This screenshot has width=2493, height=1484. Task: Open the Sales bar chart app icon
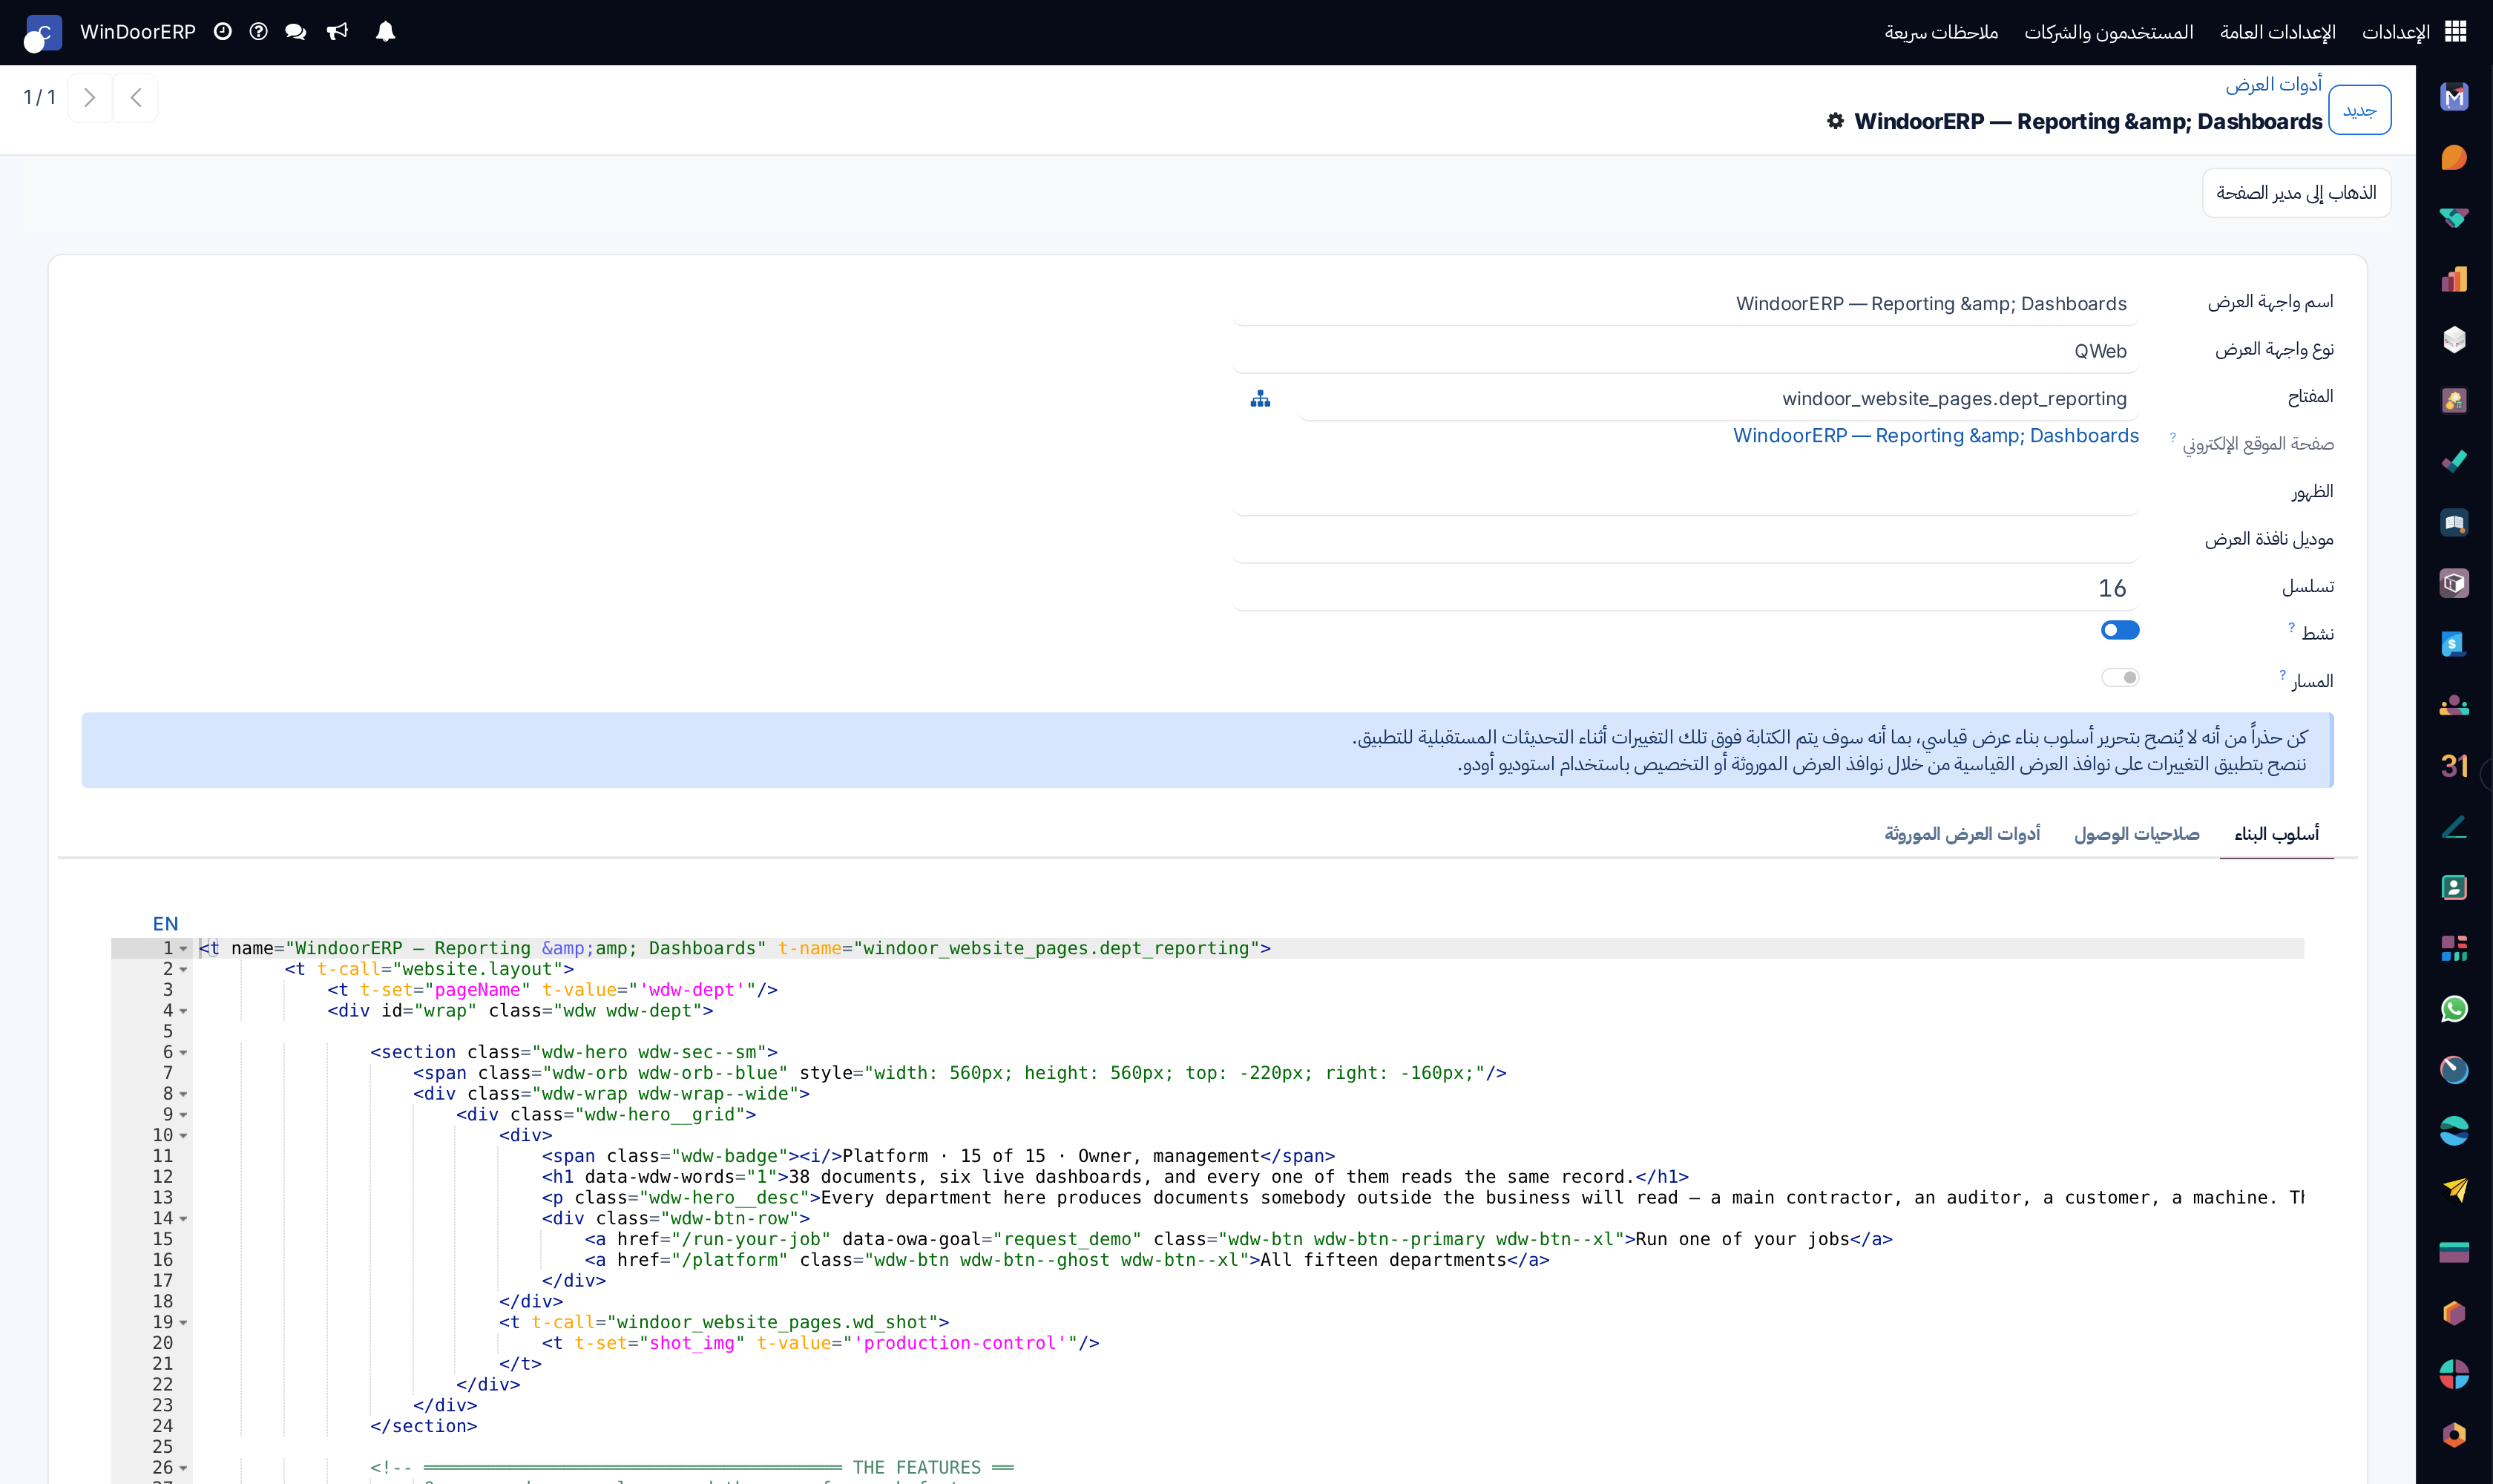pyautogui.click(x=2454, y=279)
